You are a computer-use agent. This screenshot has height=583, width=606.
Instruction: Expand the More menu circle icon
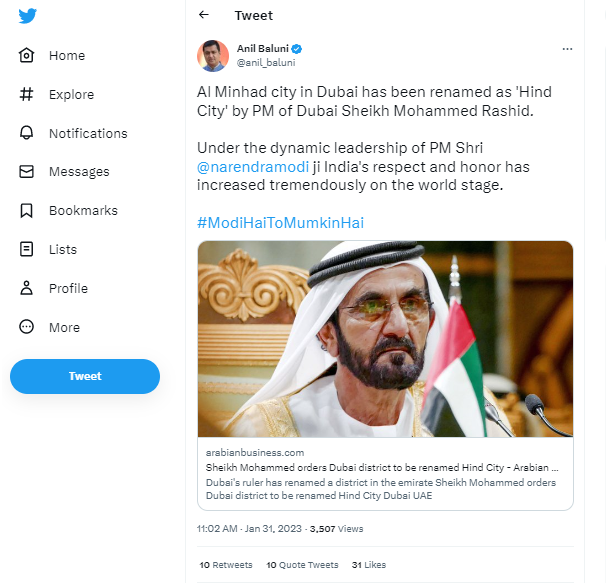[26, 327]
